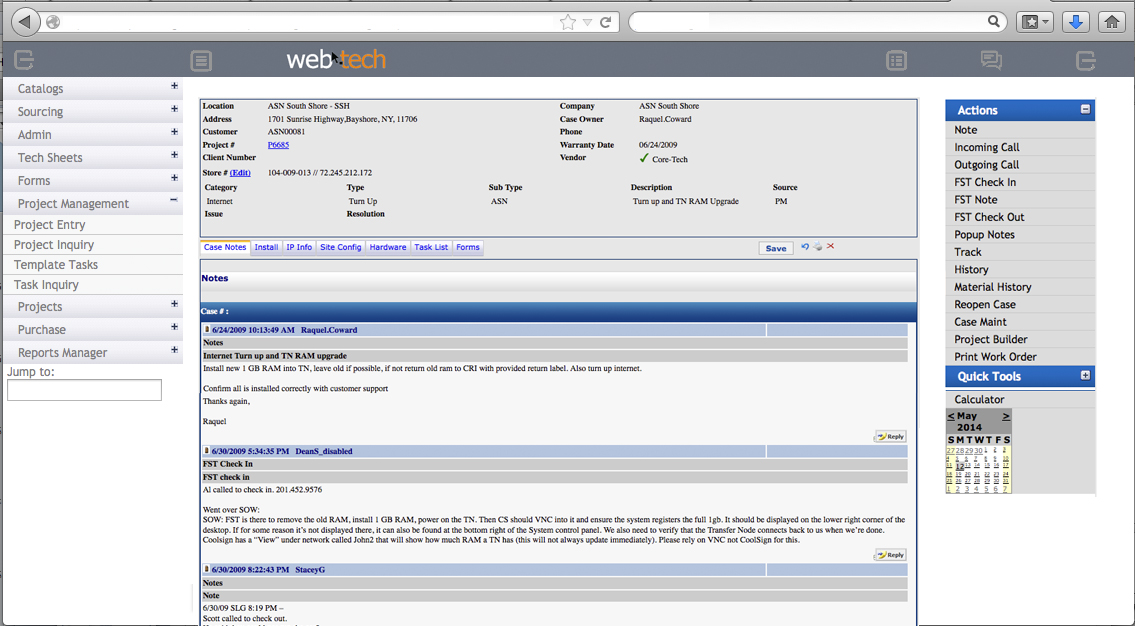The width and height of the screenshot is (1135, 626).
Task: Click the browser home icon
Action: 1110,21
